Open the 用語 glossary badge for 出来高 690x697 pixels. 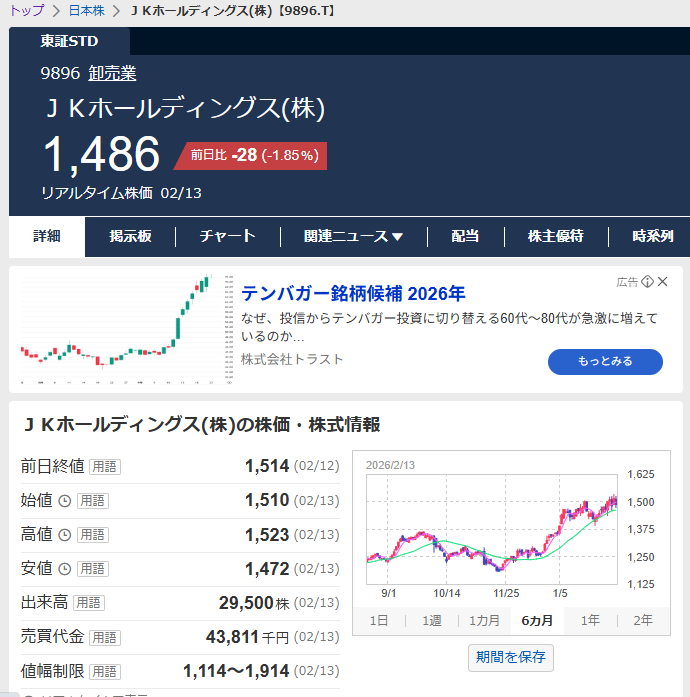tap(88, 603)
